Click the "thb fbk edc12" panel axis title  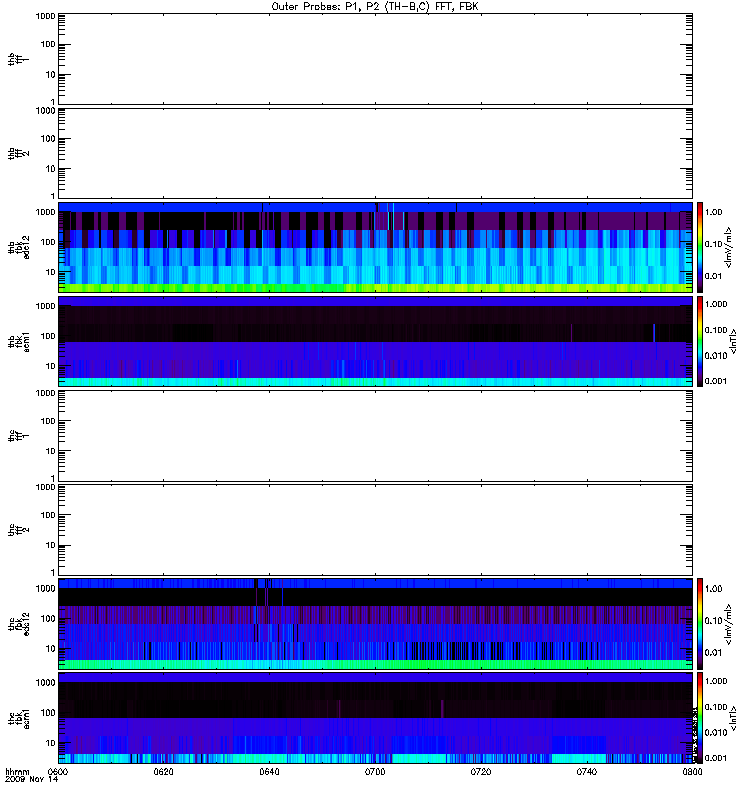[x=18, y=247]
